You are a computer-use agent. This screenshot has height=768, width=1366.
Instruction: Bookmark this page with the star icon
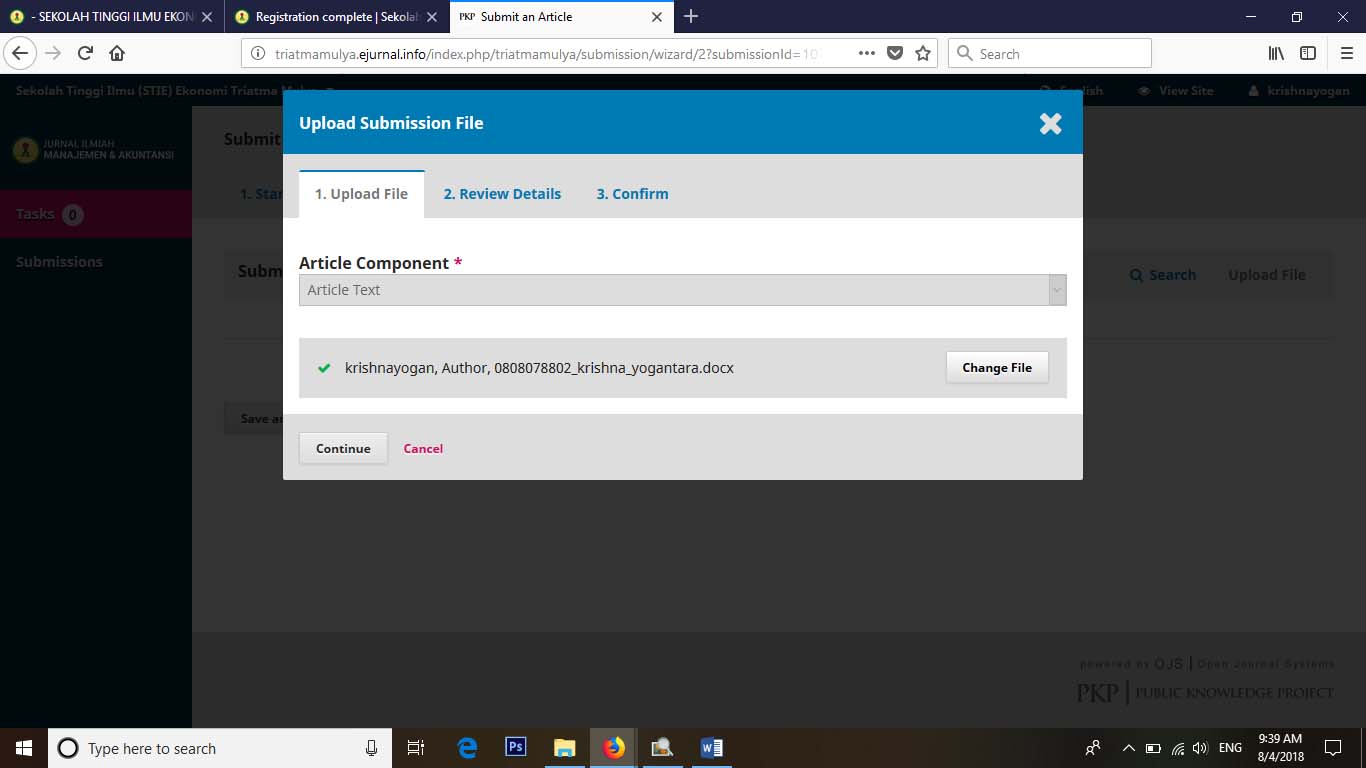923,53
